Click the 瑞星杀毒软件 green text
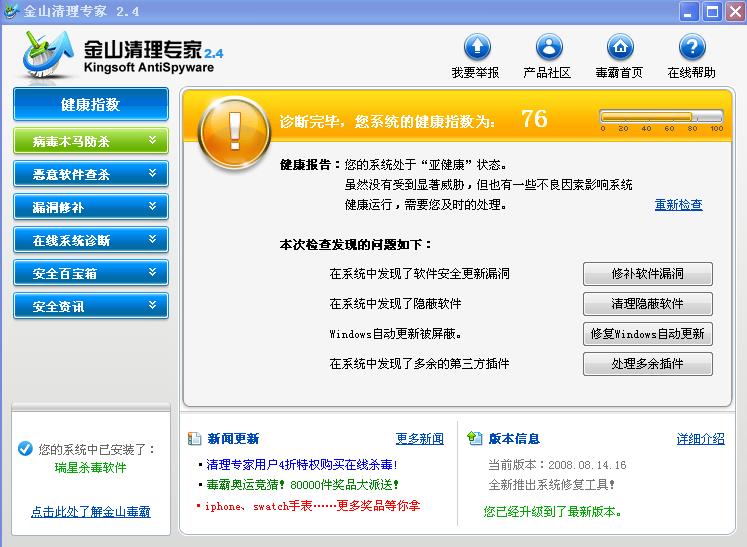Viewport: 747px width, 547px height. tap(91, 467)
